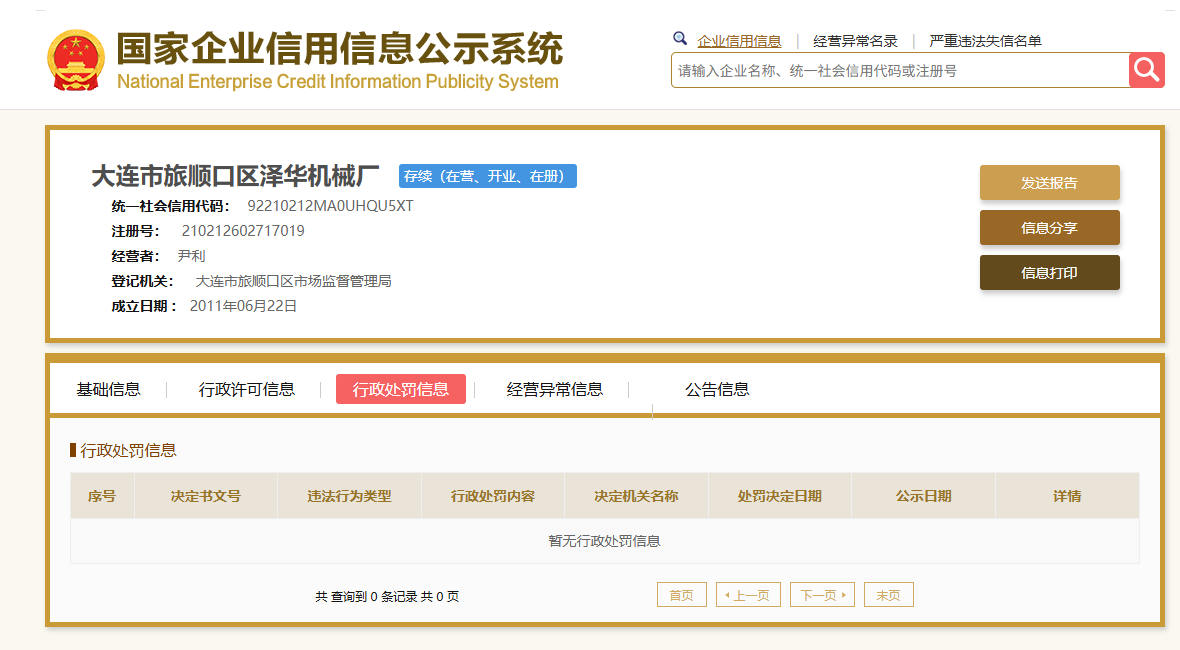Image resolution: width=1180 pixels, height=650 pixels.
Task: Click the 详情 column header
Action: point(1067,496)
